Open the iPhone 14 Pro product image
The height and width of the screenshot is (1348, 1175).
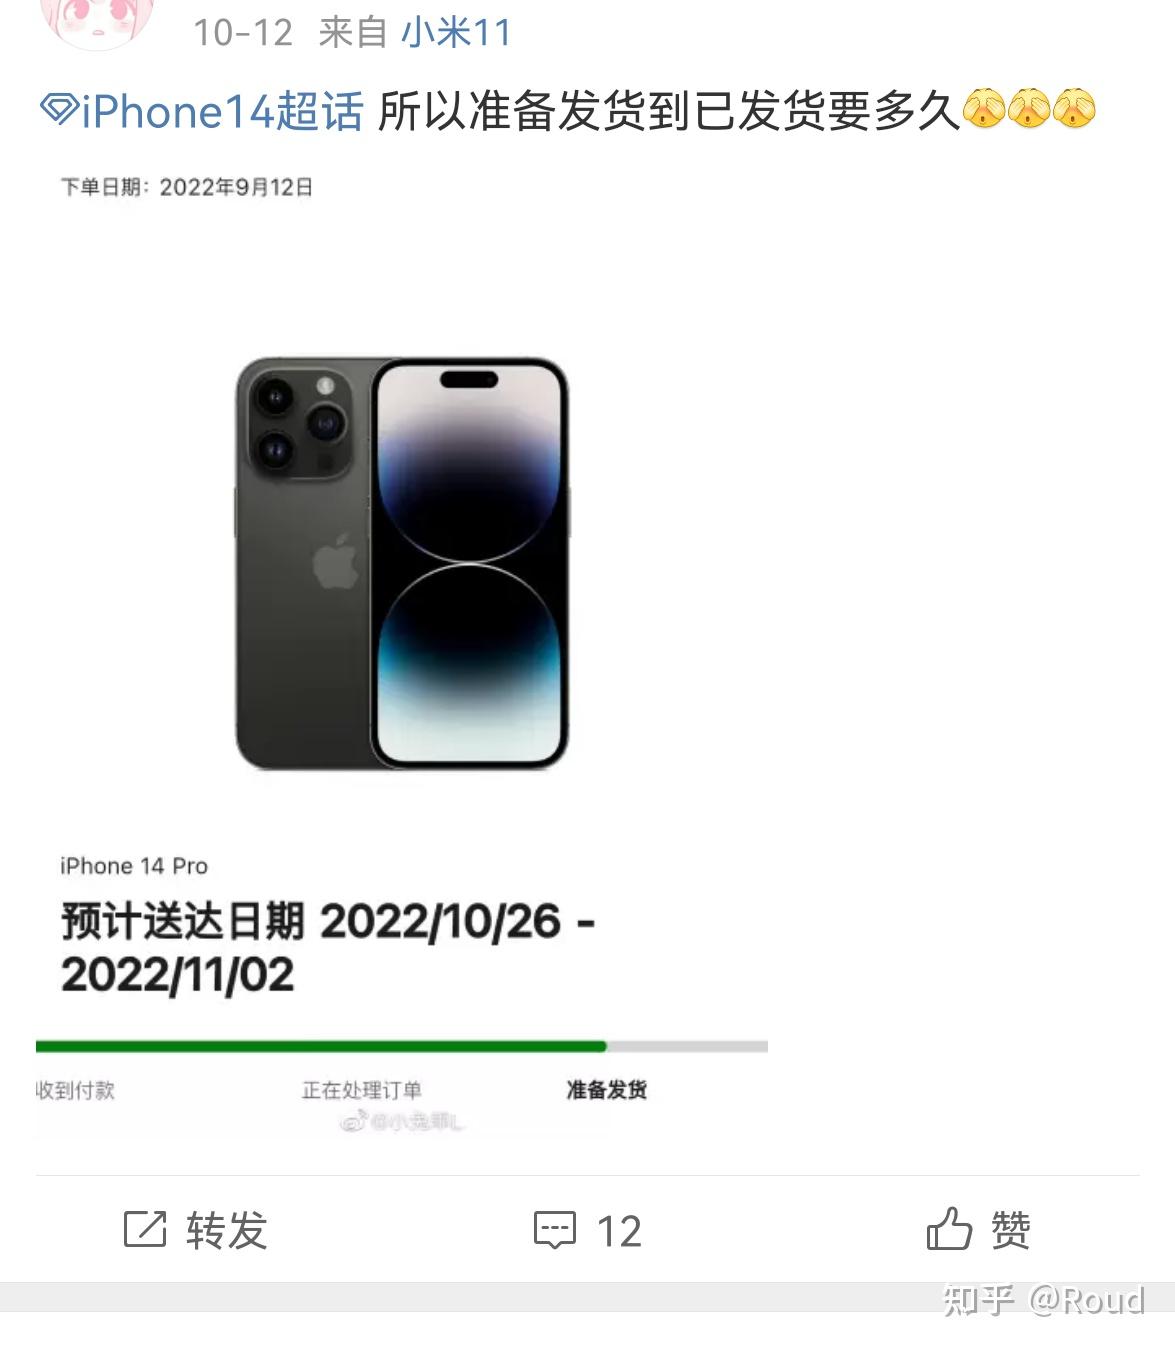402,564
